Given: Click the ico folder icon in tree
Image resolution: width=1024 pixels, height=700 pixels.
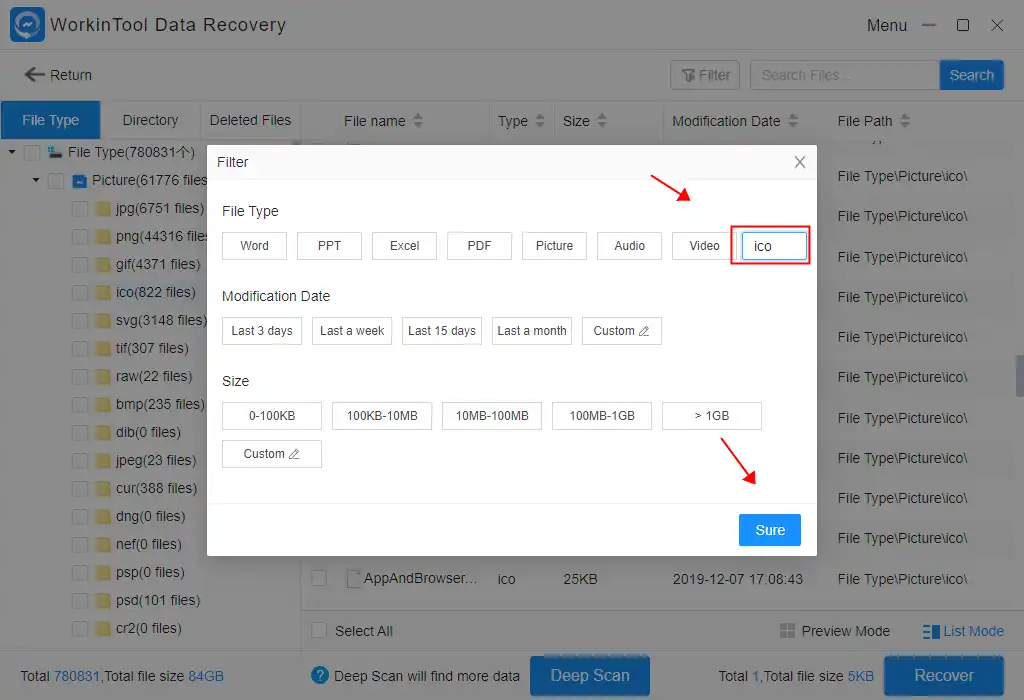Looking at the screenshot, I should point(103,293).
